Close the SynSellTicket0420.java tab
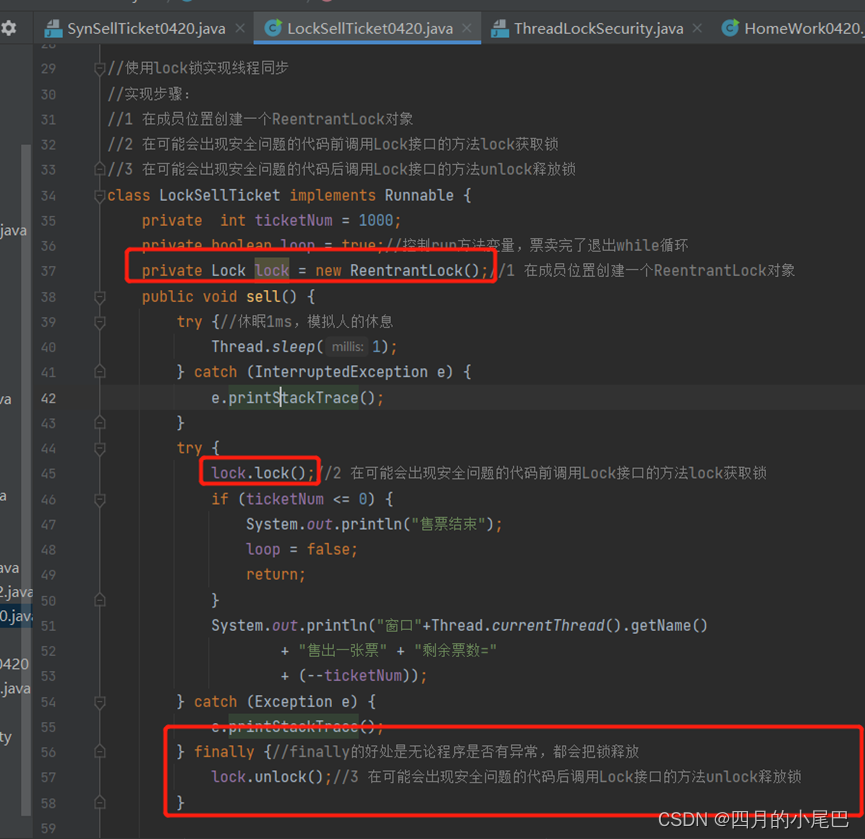Image resolution: width=865 pixels, height=839 pixels. 240,29
